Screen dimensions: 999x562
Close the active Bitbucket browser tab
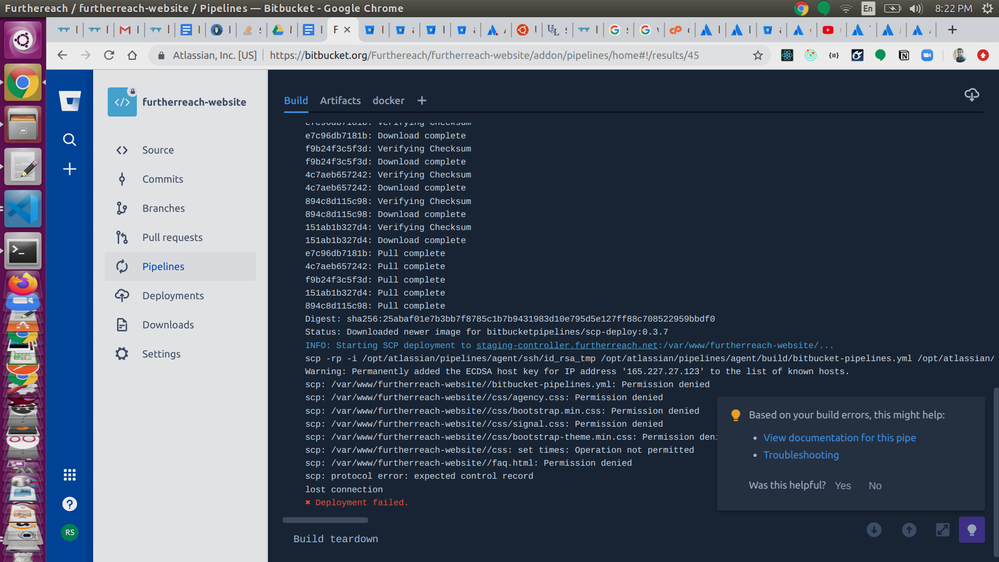tap(347, 30)
